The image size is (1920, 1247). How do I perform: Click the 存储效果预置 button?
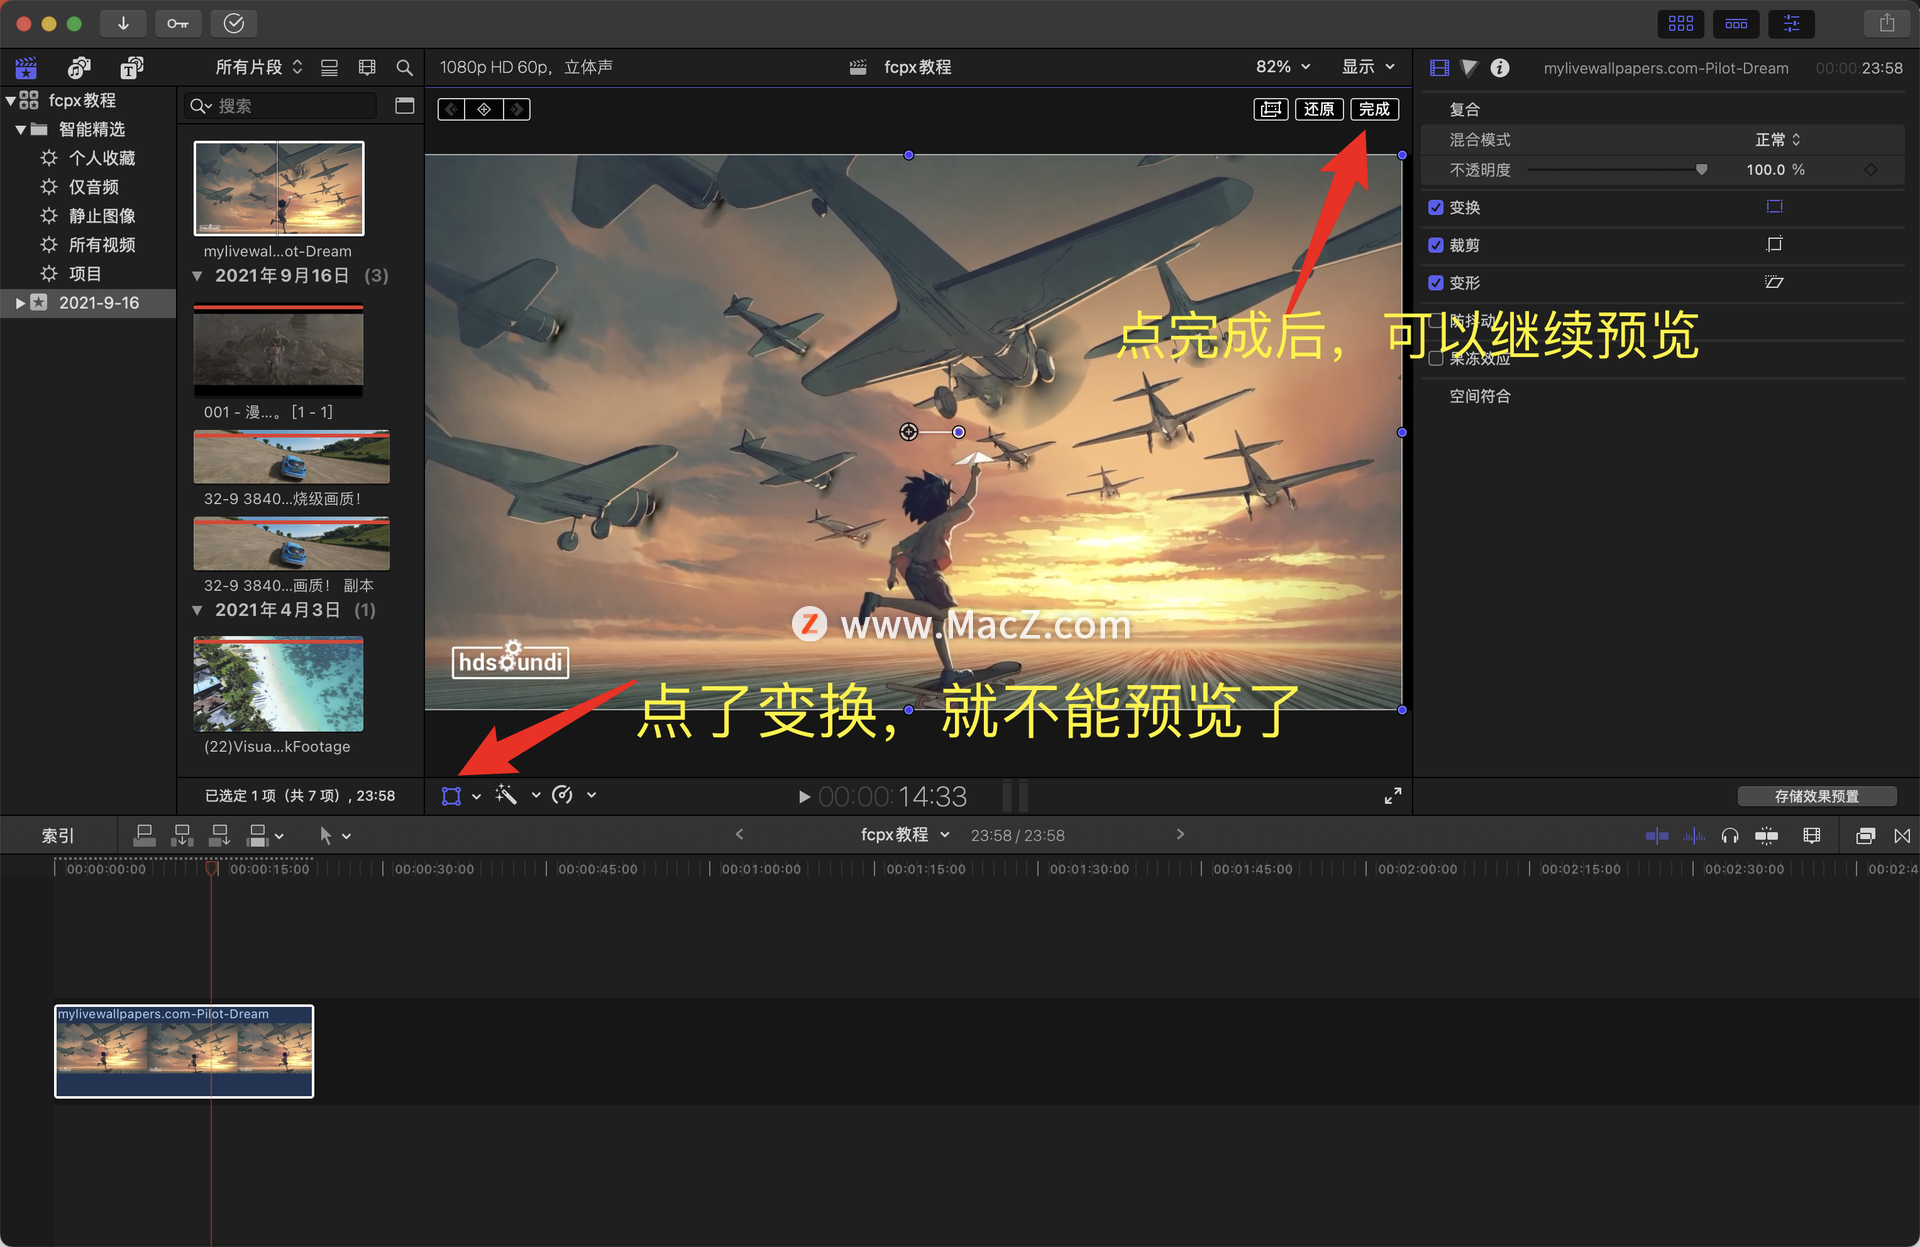pyautogui.click(x=1817, y=796)
